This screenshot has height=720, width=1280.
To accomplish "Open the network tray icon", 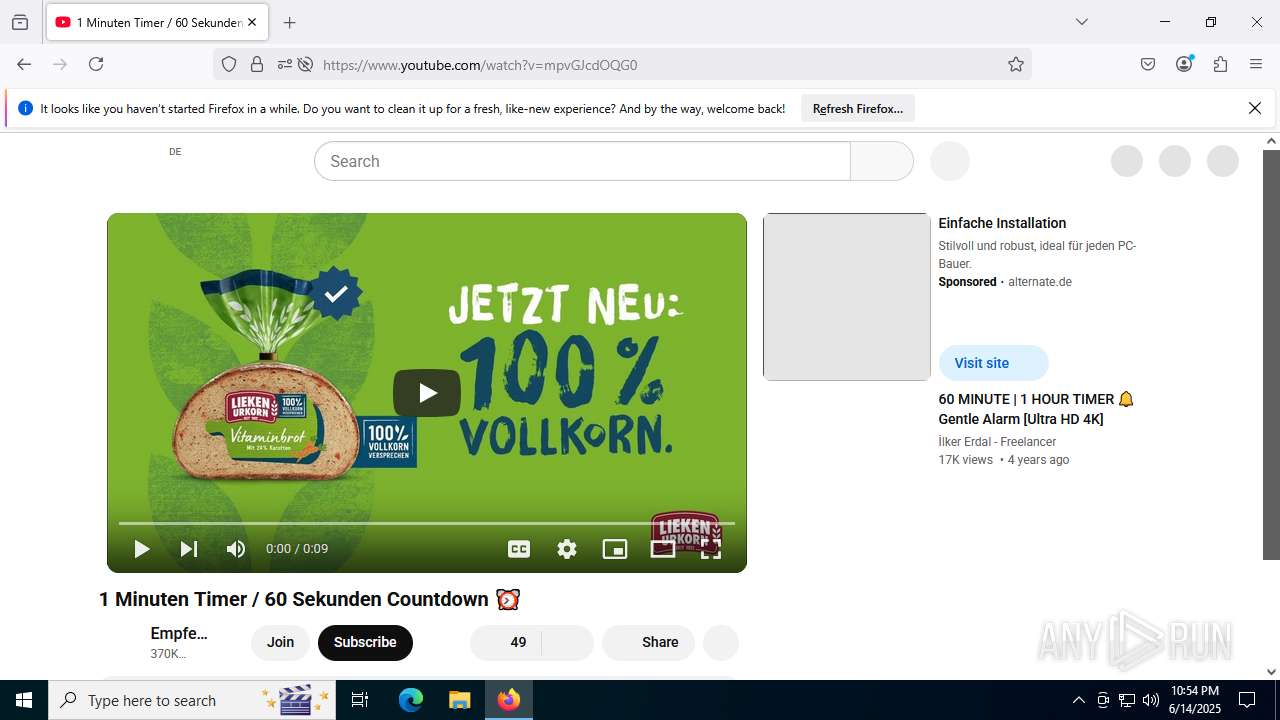I will coord(1127,700).
